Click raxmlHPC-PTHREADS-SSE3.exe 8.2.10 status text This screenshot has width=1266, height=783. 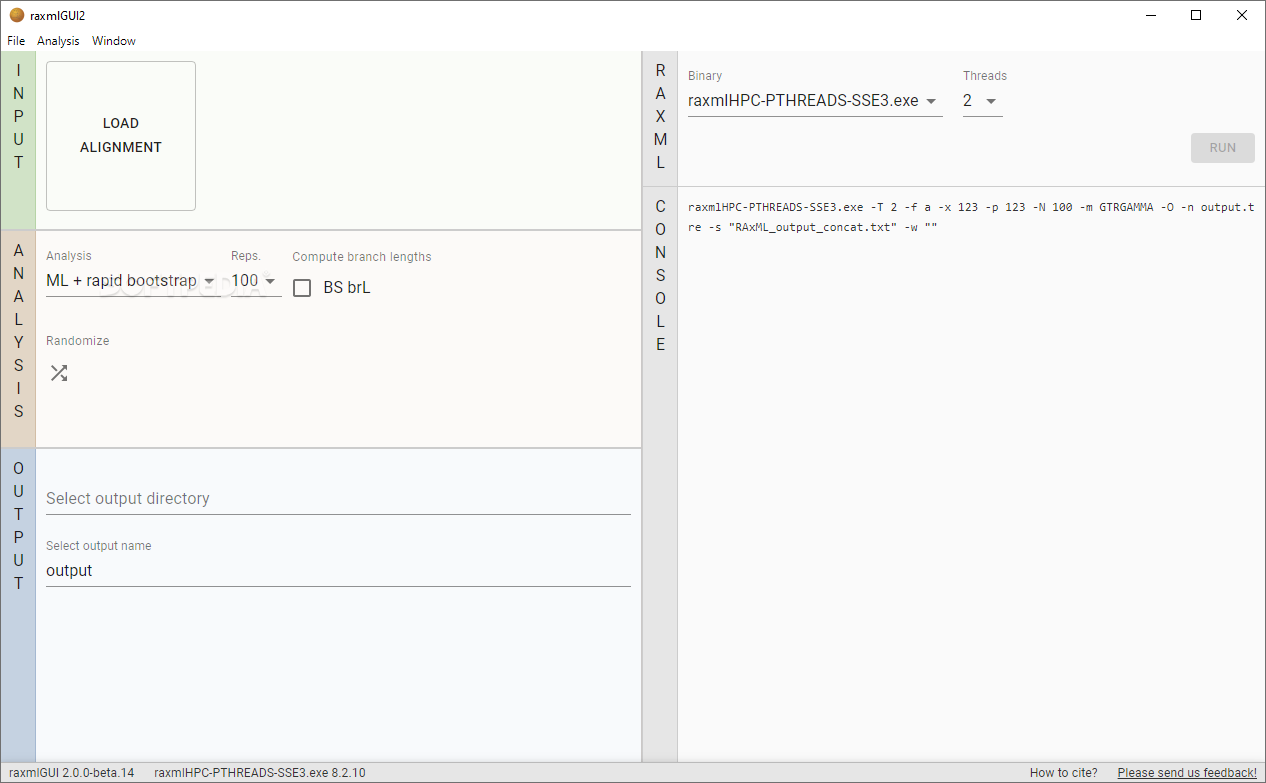pyautogui.click(x=260, y=772)
